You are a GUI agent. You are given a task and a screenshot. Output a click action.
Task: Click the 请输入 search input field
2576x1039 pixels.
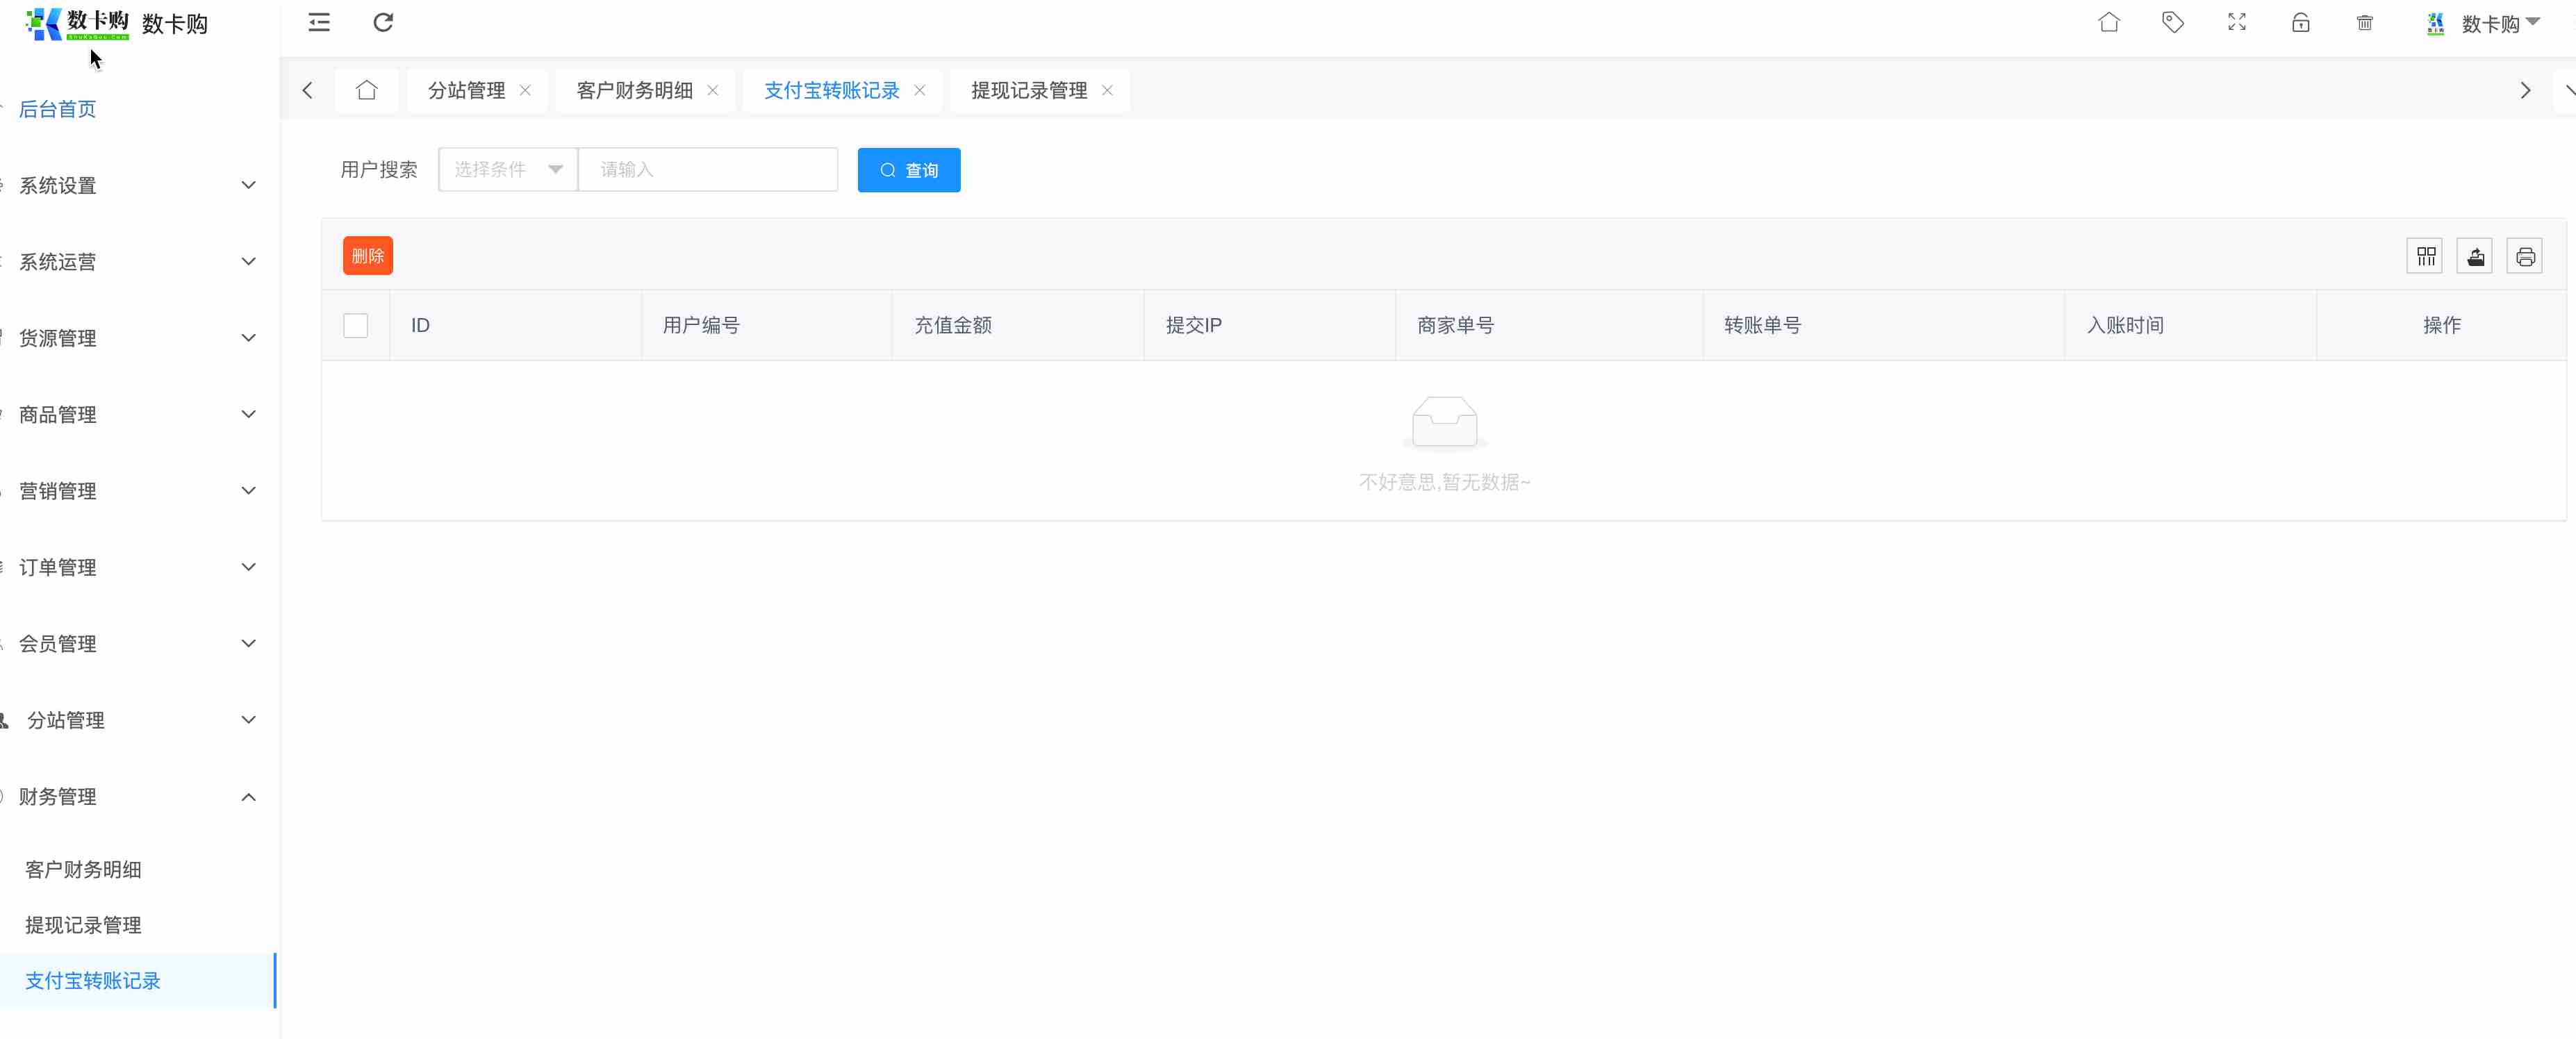[x=707, y=169]
